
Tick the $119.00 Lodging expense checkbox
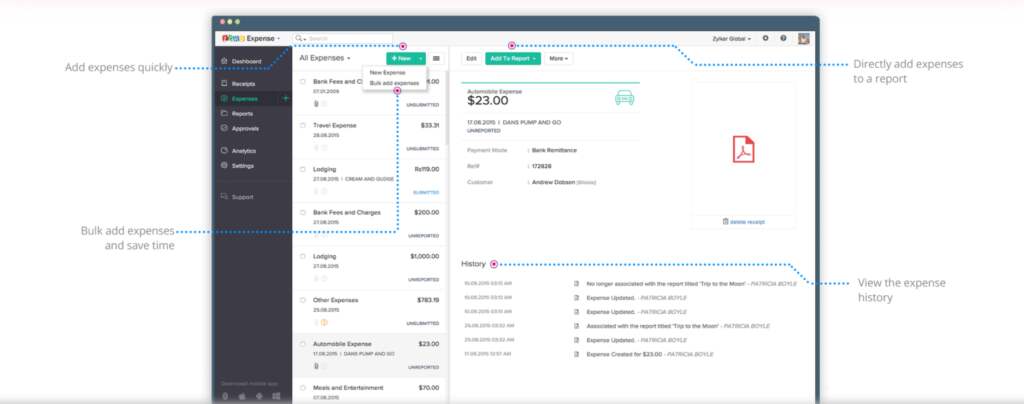coord(303,169)
